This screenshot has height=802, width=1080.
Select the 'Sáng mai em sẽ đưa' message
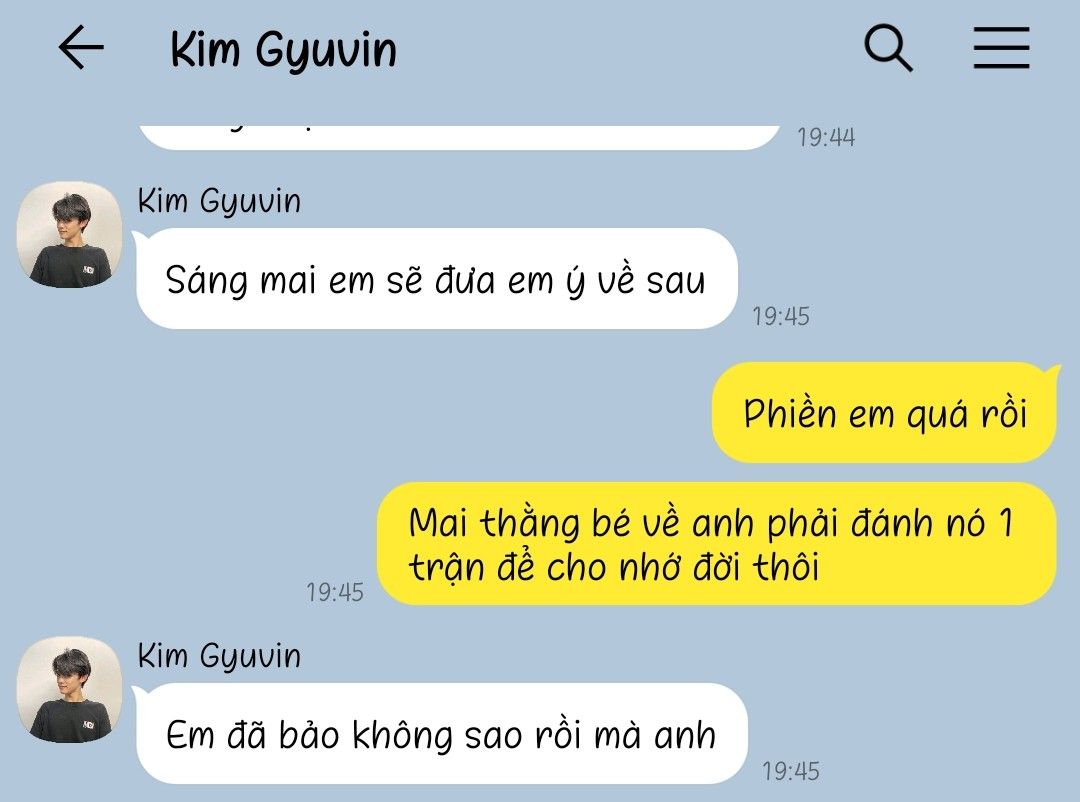pyautogui.click(x=436, y=278)
